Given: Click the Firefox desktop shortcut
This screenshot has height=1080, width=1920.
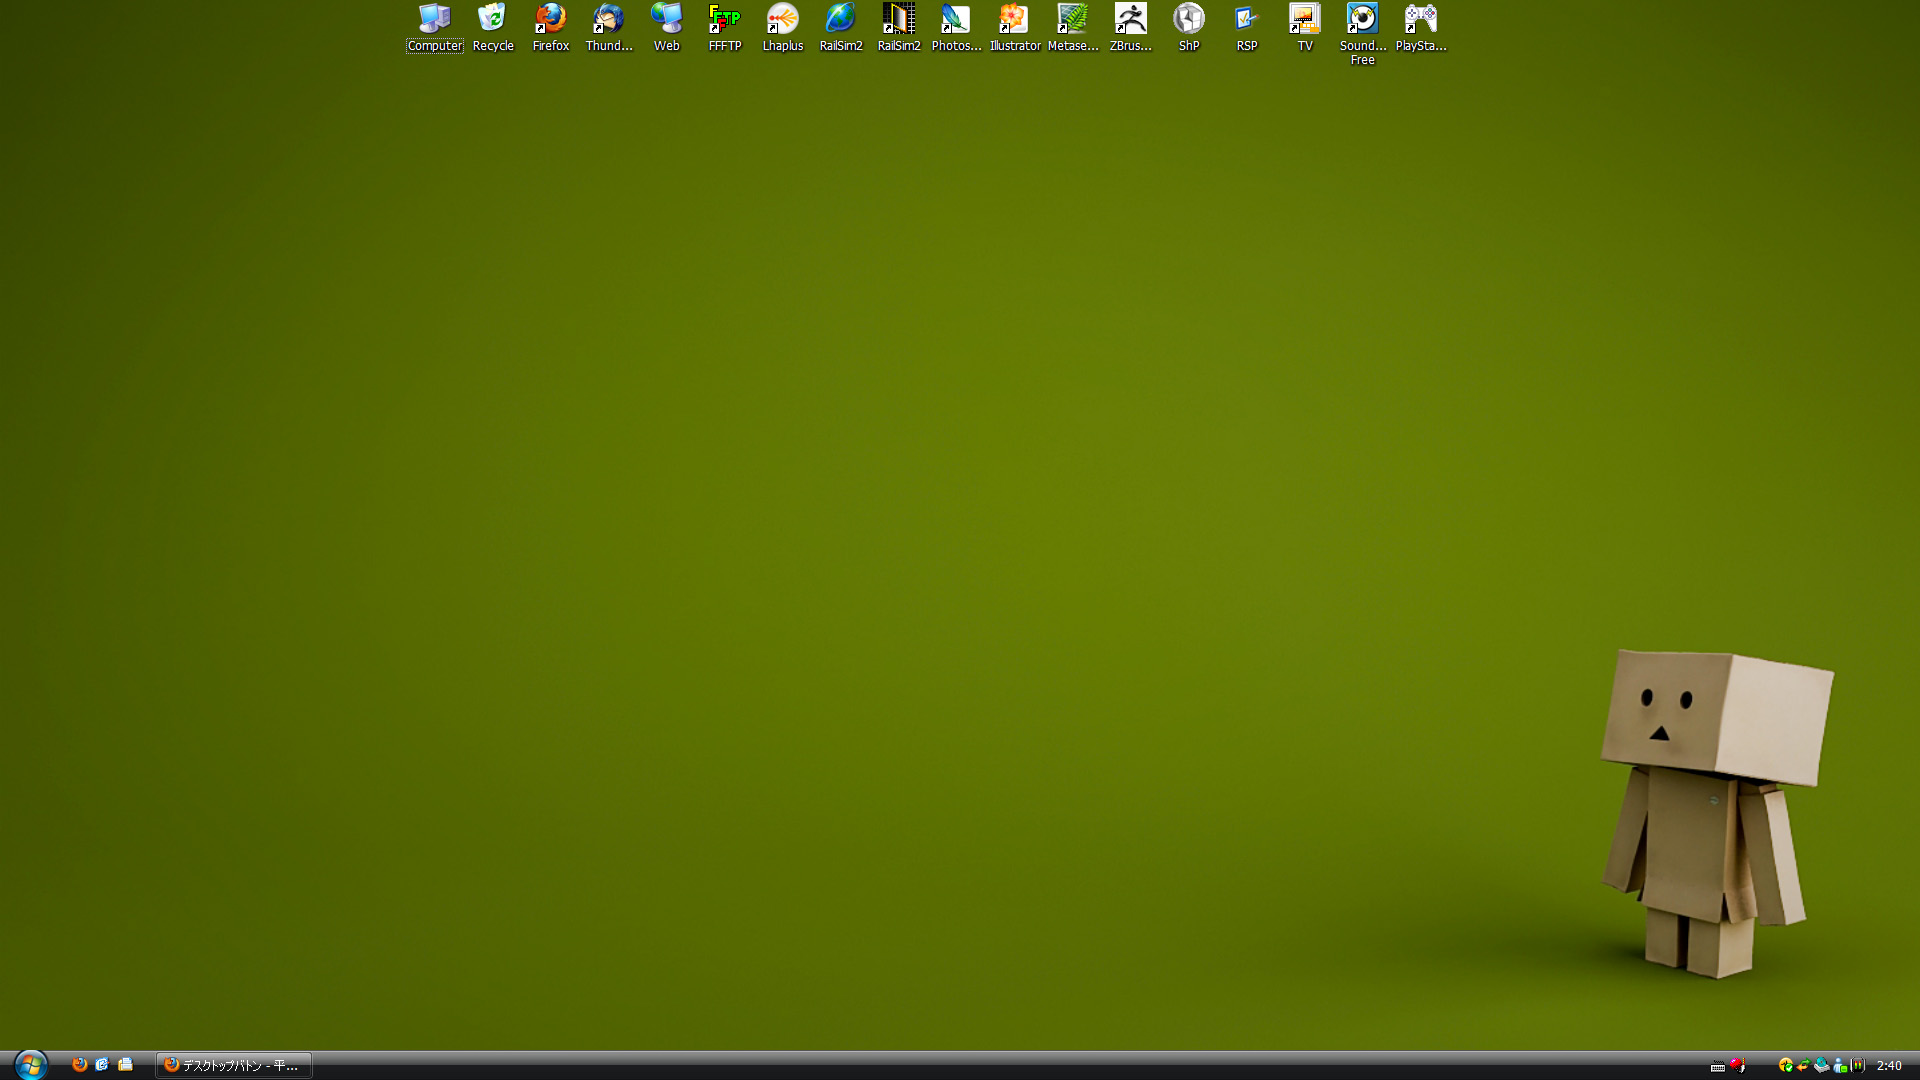Looking at the screenshot, I should (x=550, y=19).
